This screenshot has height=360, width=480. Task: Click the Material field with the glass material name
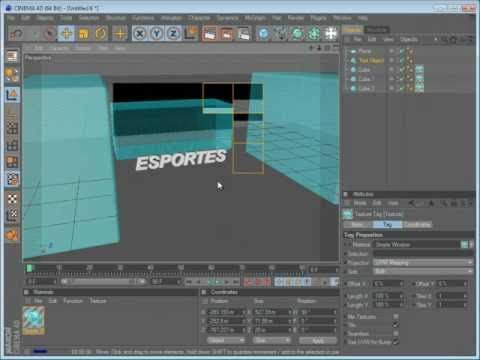coord(417,245)
